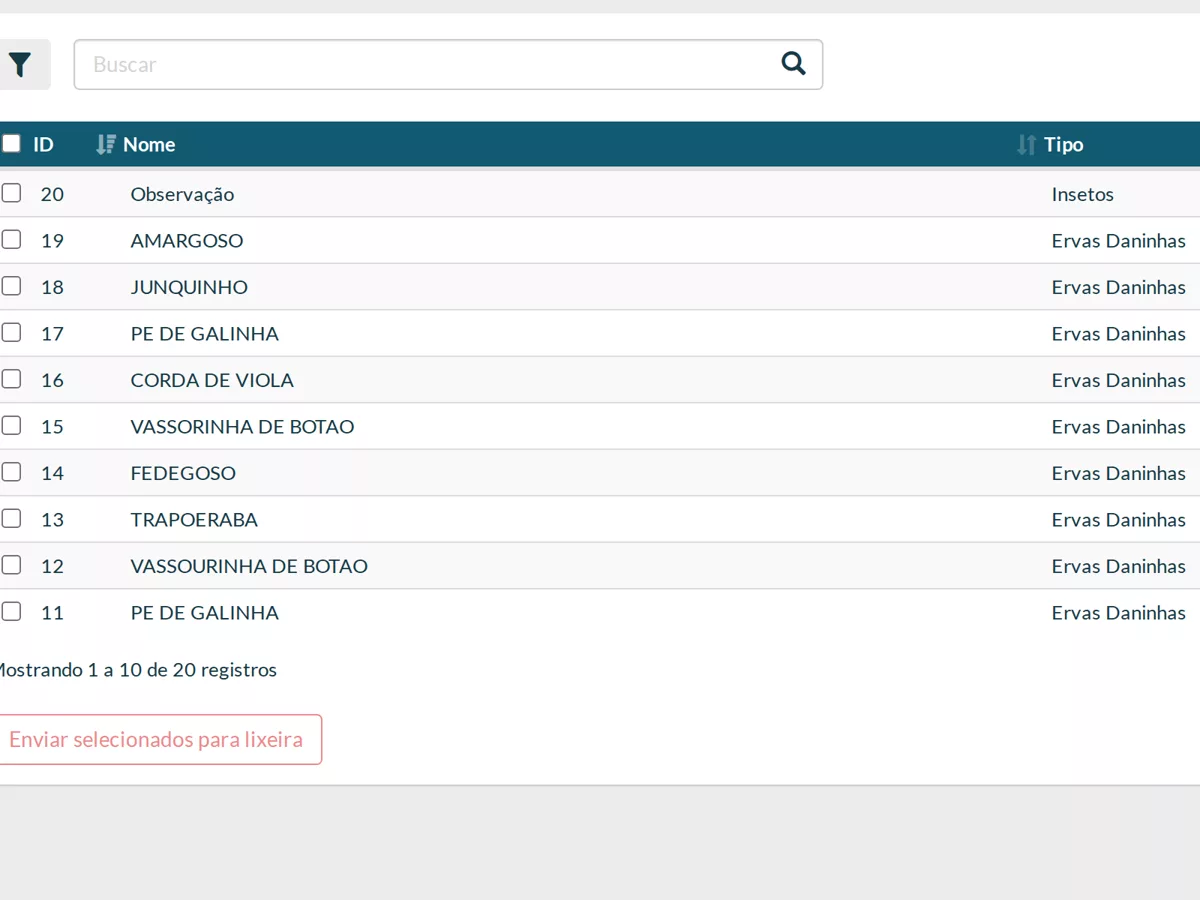1200x900 pixels.
Task: Click the VASSOURINHA DE BOTAO name
Action: coord(249,566)
